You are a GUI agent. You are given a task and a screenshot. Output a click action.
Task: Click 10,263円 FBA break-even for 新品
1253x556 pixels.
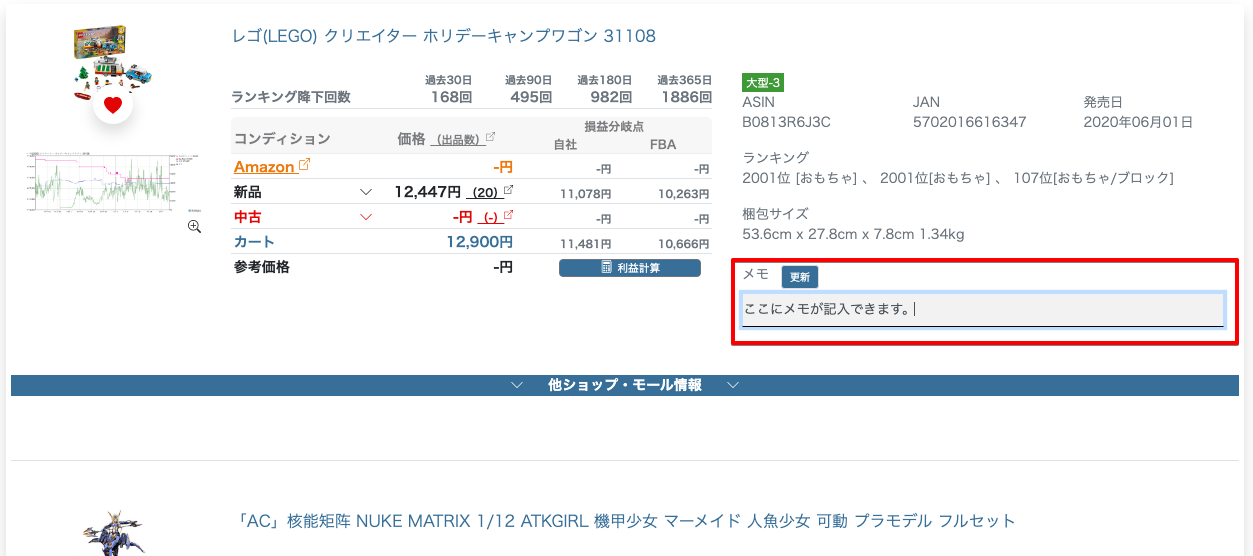pyautogui.click(x=683, y=193)
